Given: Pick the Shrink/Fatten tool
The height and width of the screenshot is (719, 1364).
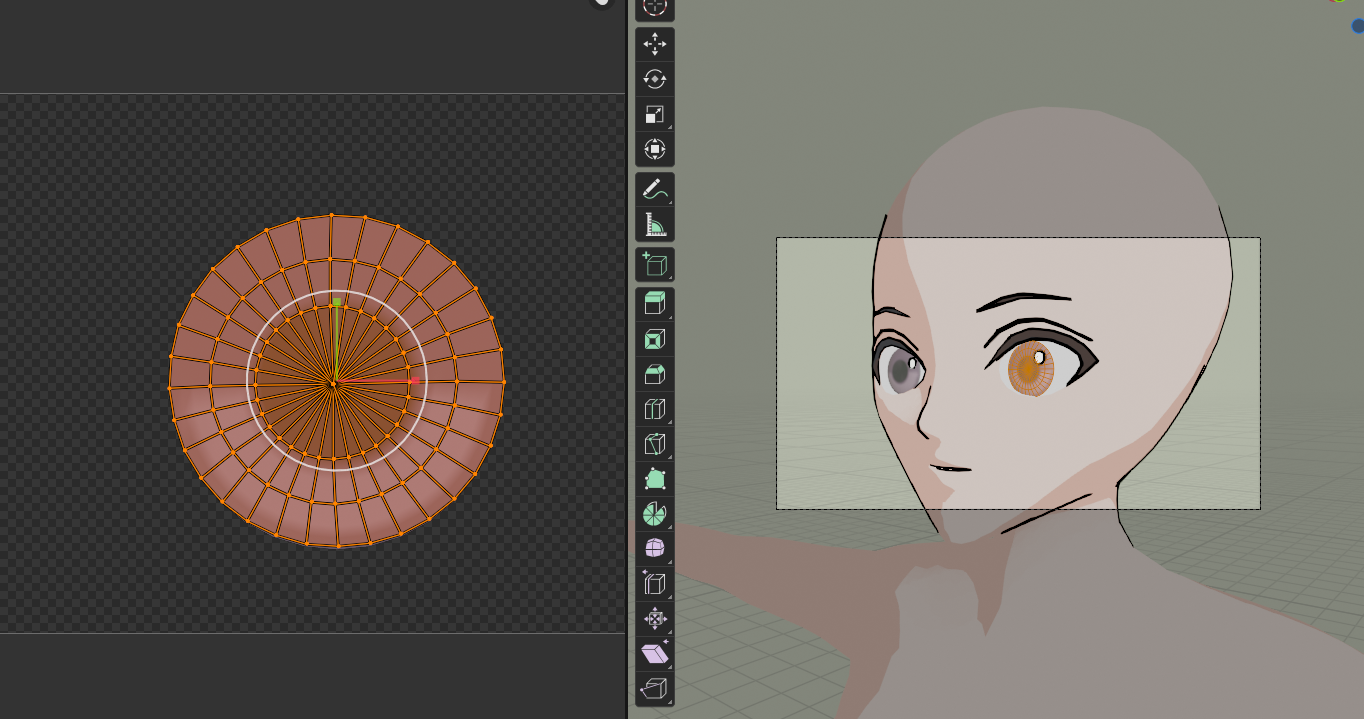Looking at the screenshot, I should tap(655, 619).
